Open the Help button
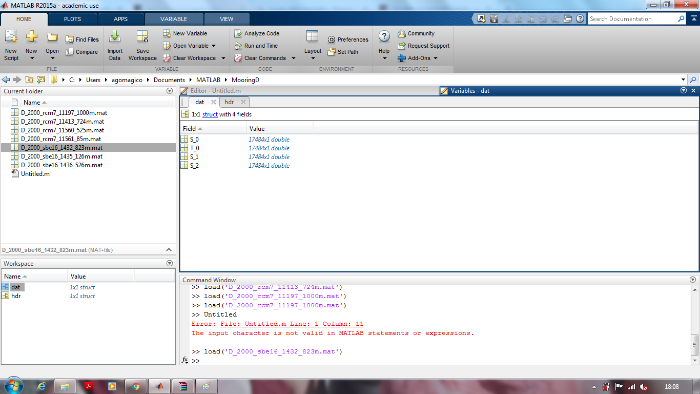The image size is (700, 394). [x=384, y=45]
